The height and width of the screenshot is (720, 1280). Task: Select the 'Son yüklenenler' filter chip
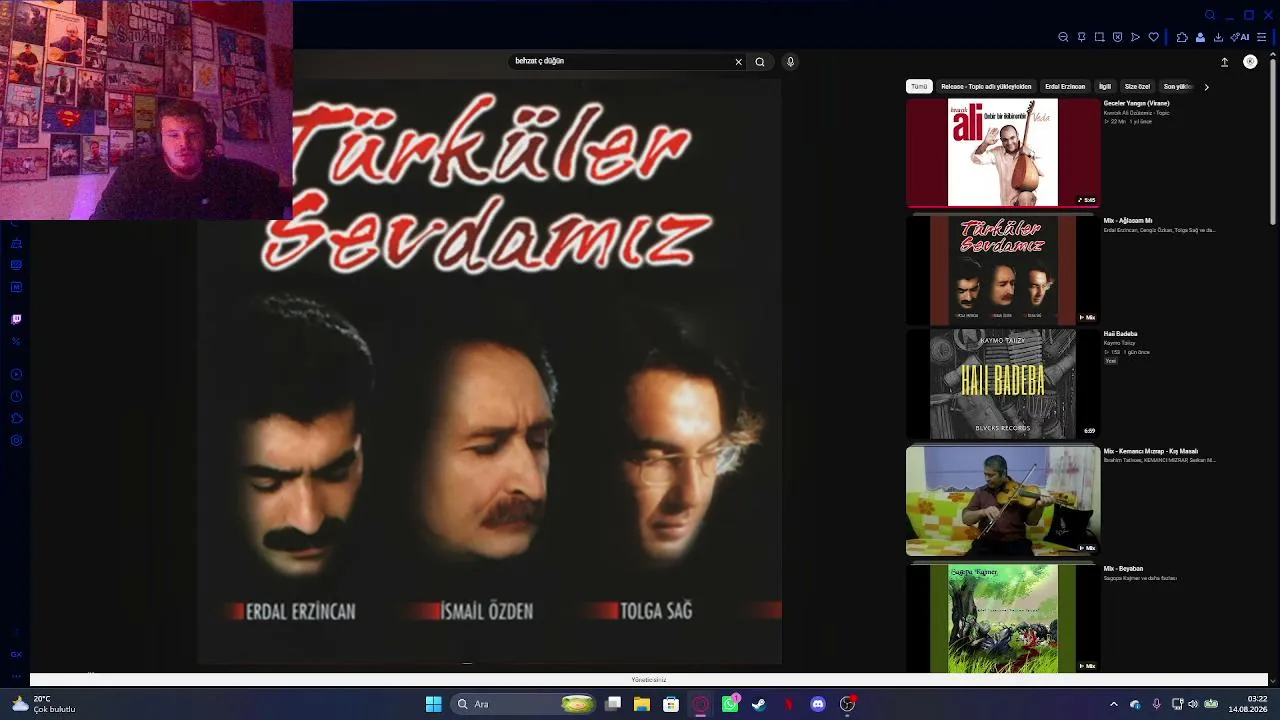pyautogui.click(x=1177, y=87)
